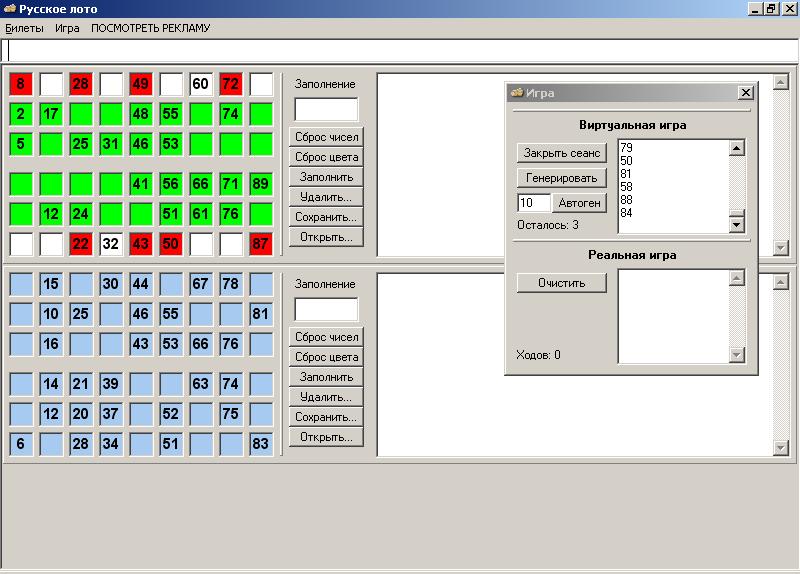This screenshot has height=574, width=800.
Task: Select the green cell numbered 89
Action: pos(261,184)
